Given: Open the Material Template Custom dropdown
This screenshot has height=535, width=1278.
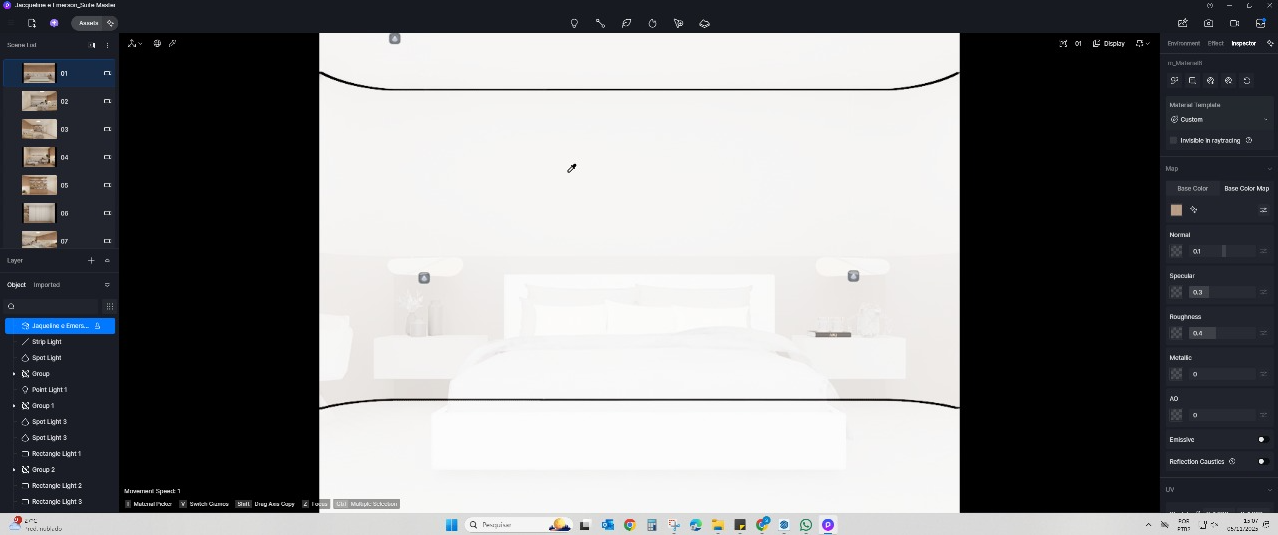Looking at the screenshot, I should [1218, 120].
